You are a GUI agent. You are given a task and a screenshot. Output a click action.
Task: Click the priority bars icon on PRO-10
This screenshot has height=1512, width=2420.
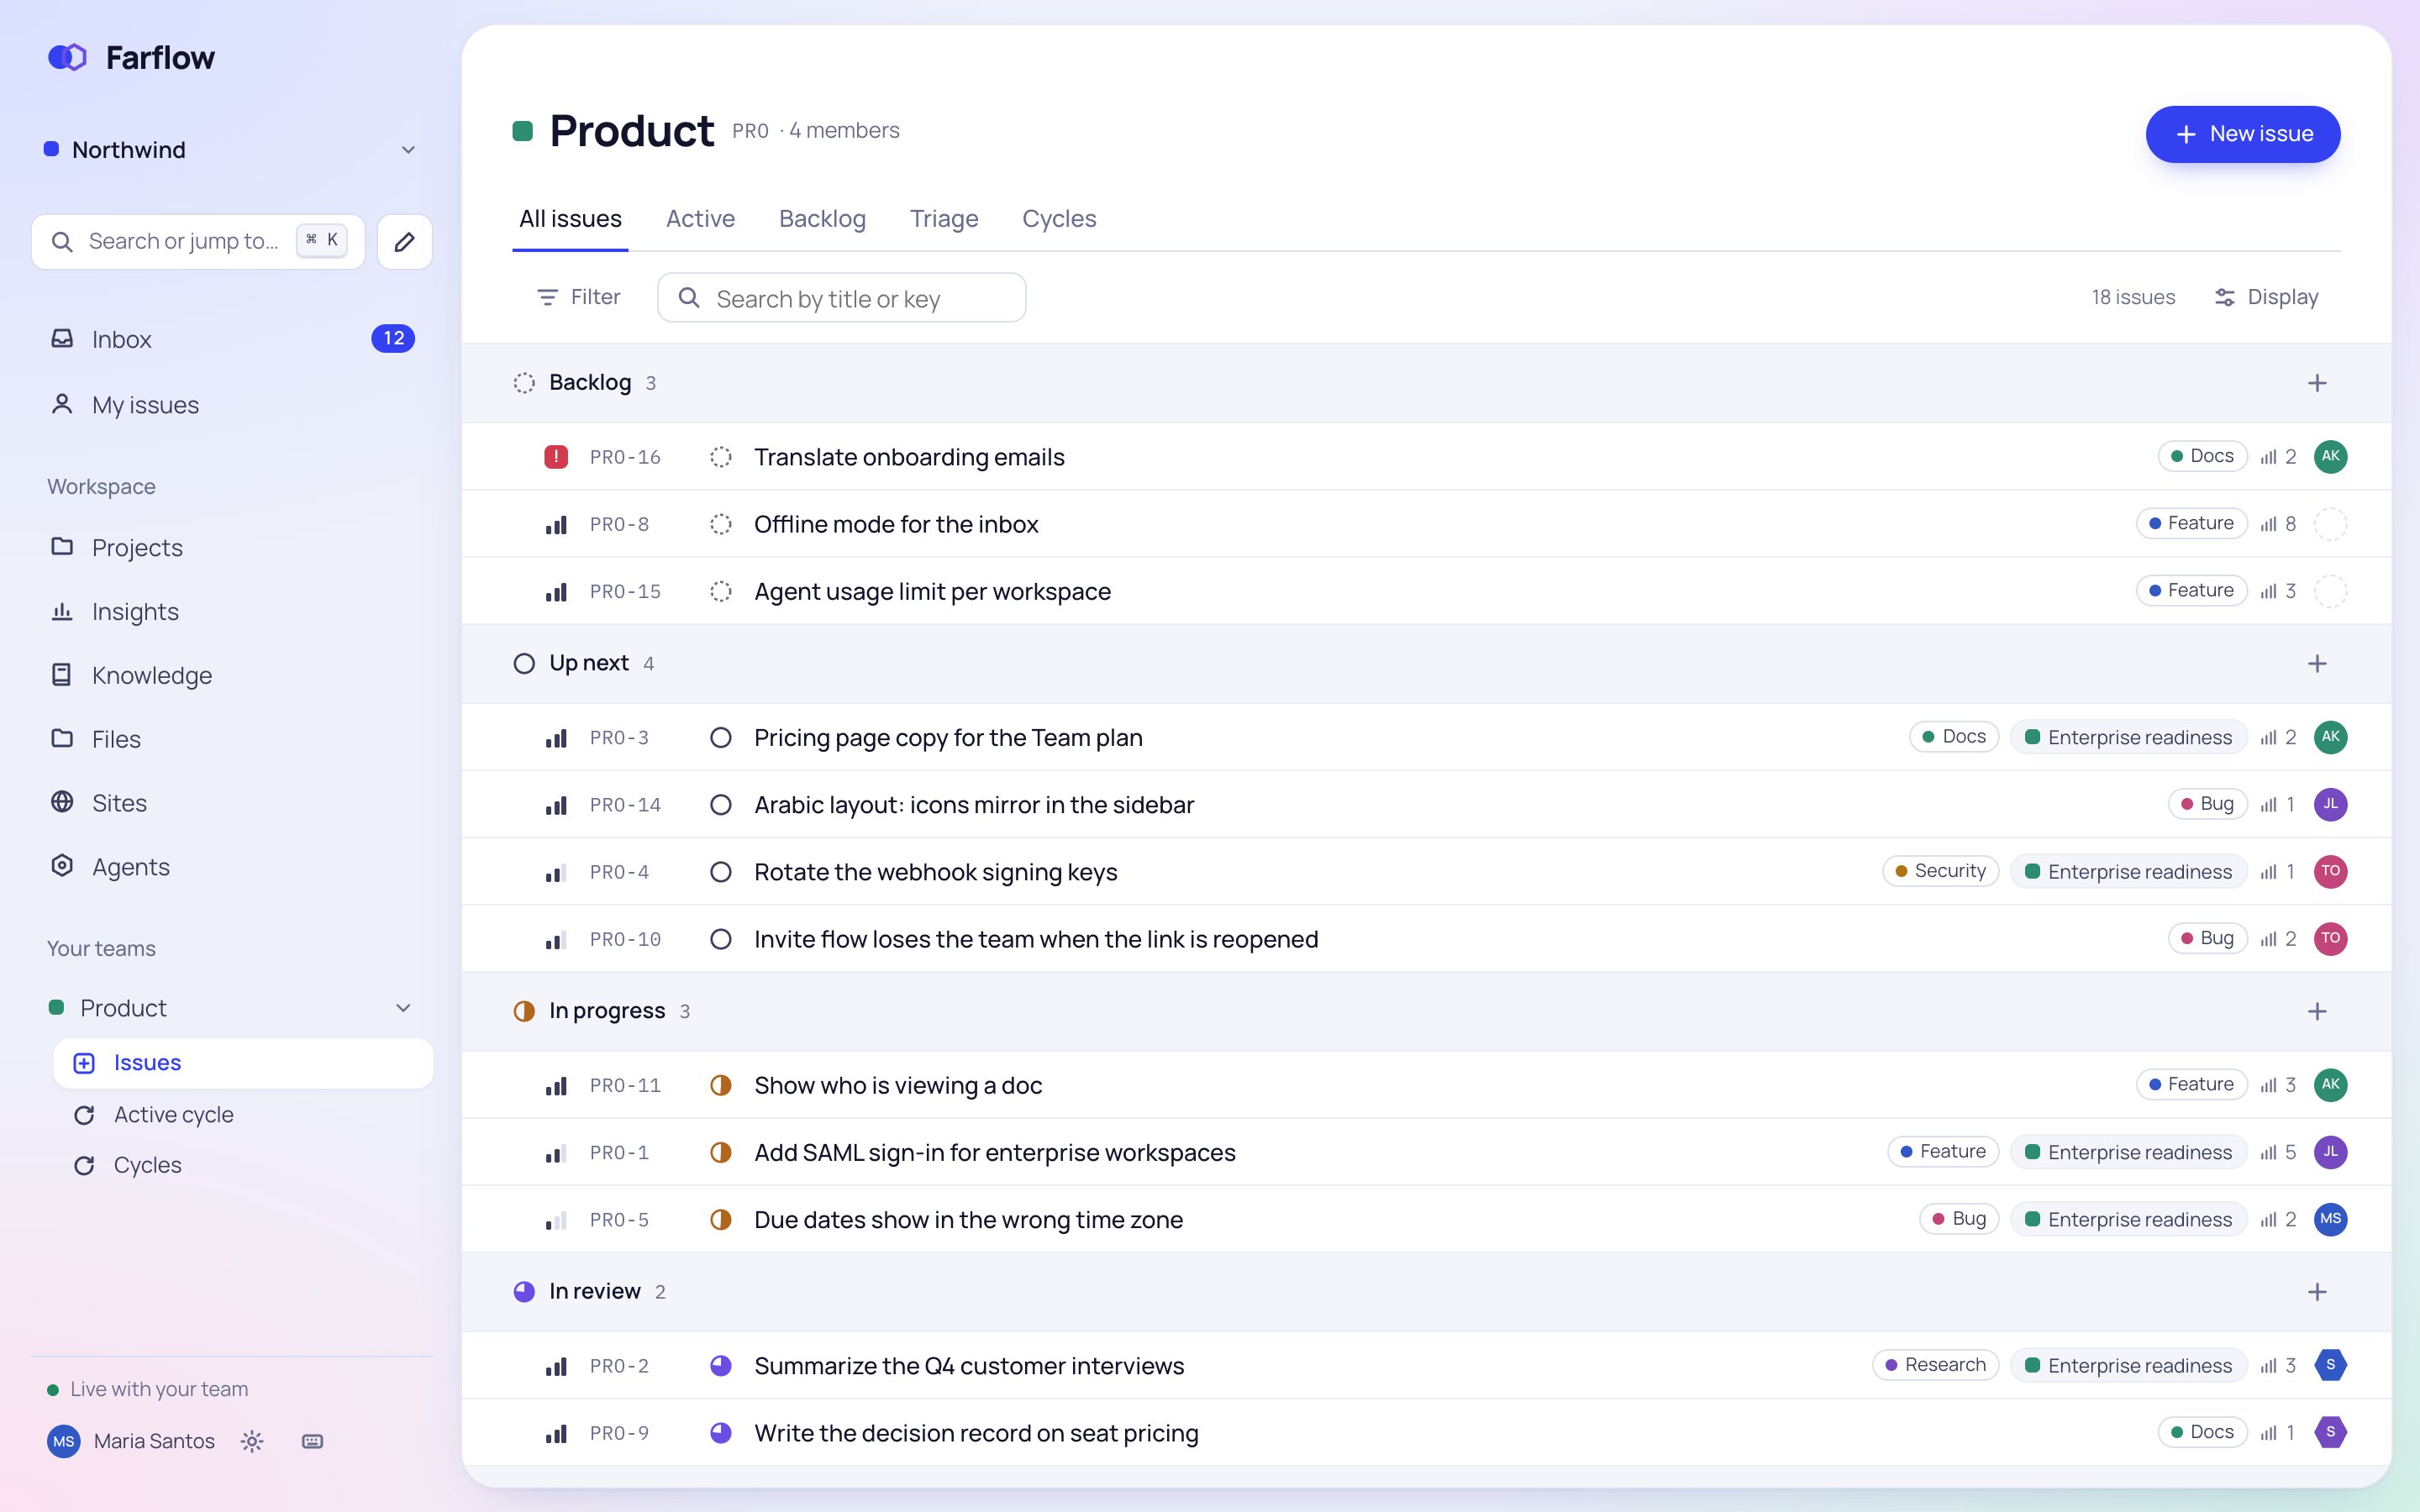[556, 939]
